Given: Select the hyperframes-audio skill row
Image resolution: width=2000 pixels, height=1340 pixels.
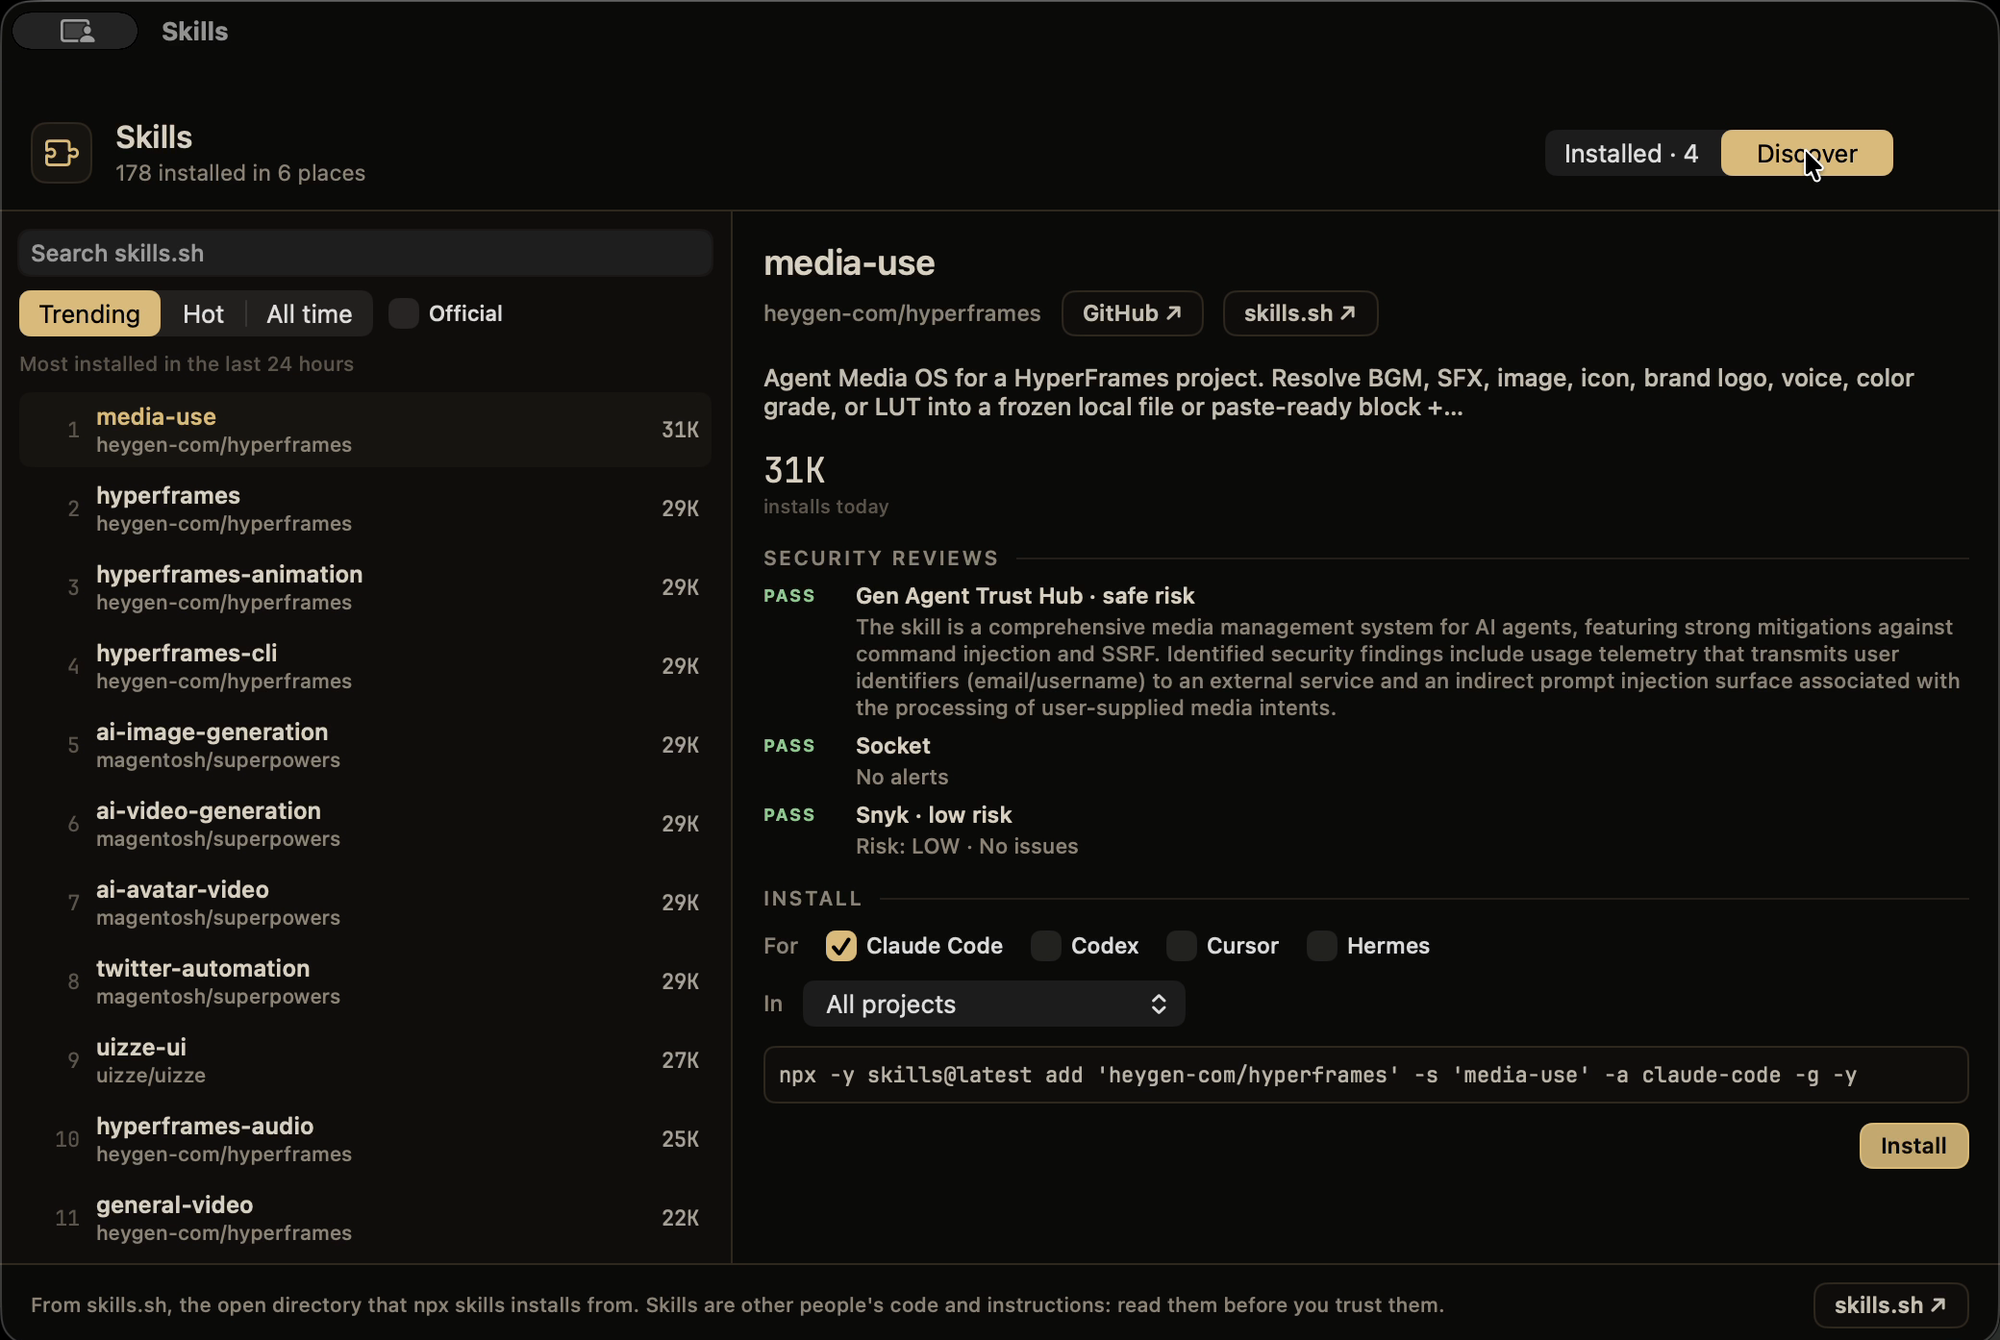Looking at the screenshot, I should pos(366,1140).
